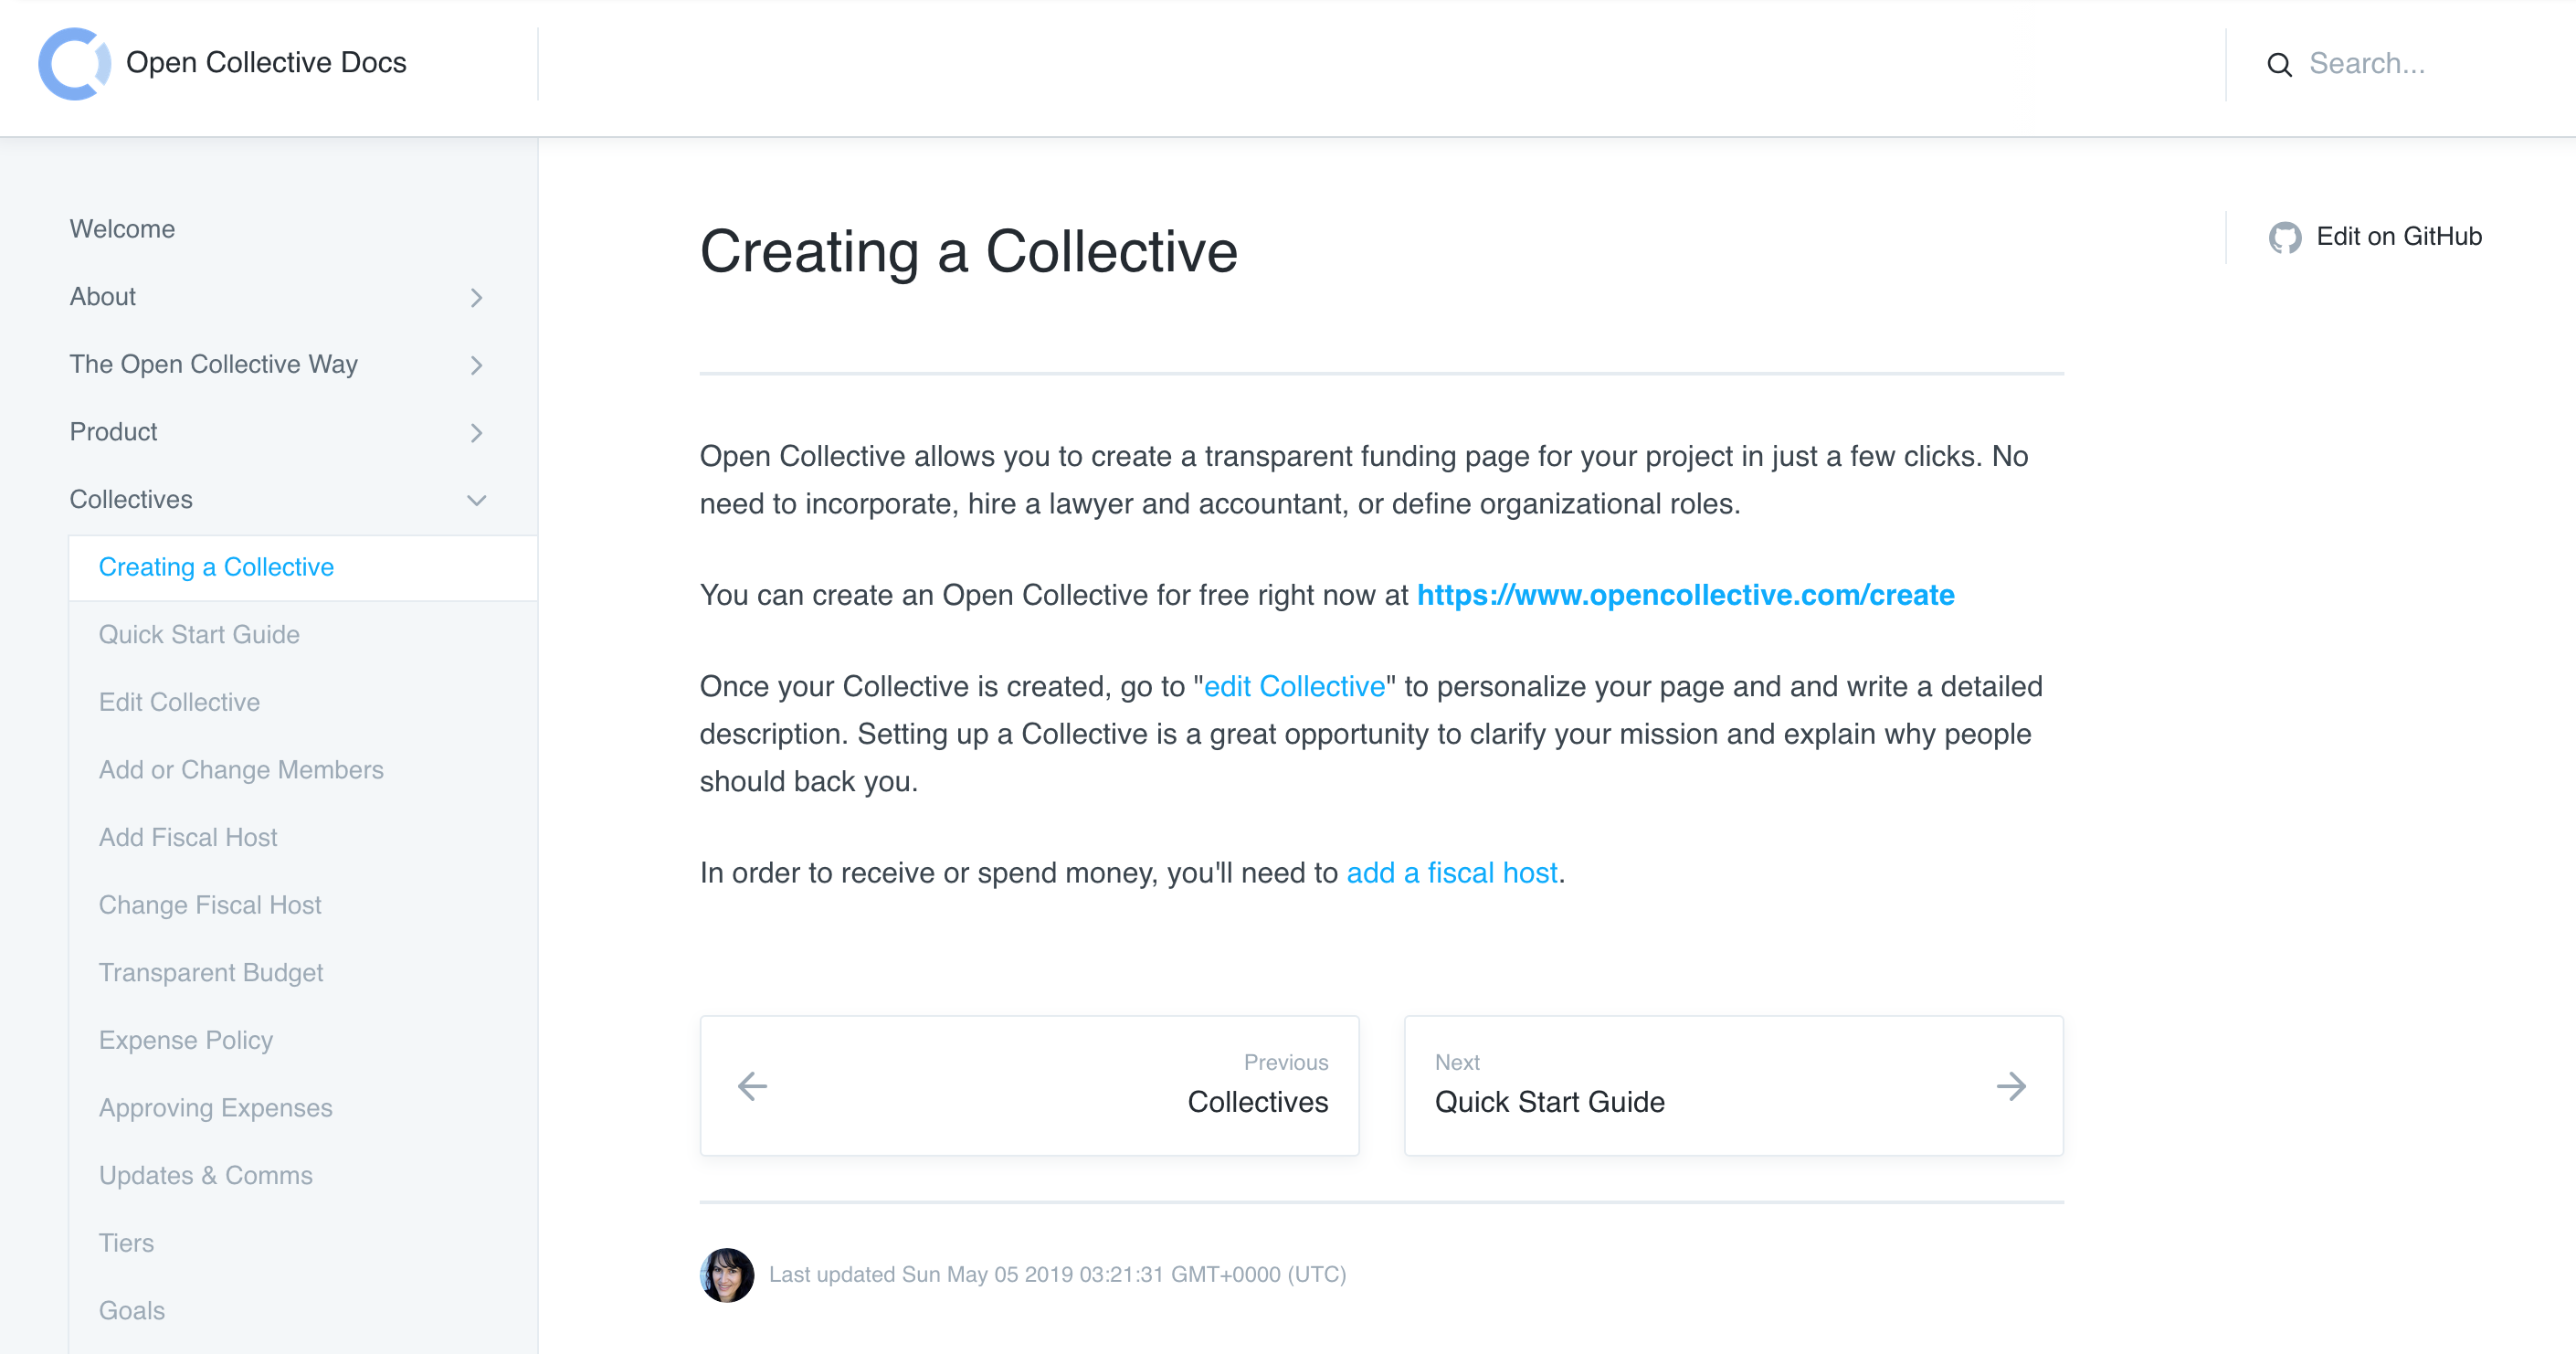Select Transparent Budget from the sidebar
The width and height of the screenshot is (2576, 1354).
[x=211, y=972]
